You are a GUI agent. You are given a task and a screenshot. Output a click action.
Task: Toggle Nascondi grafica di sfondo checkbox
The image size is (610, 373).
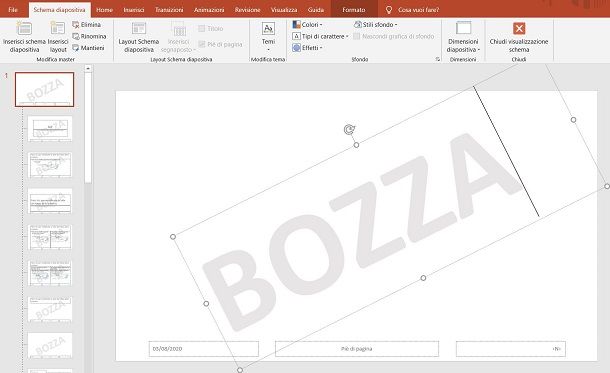coord(356,37)
